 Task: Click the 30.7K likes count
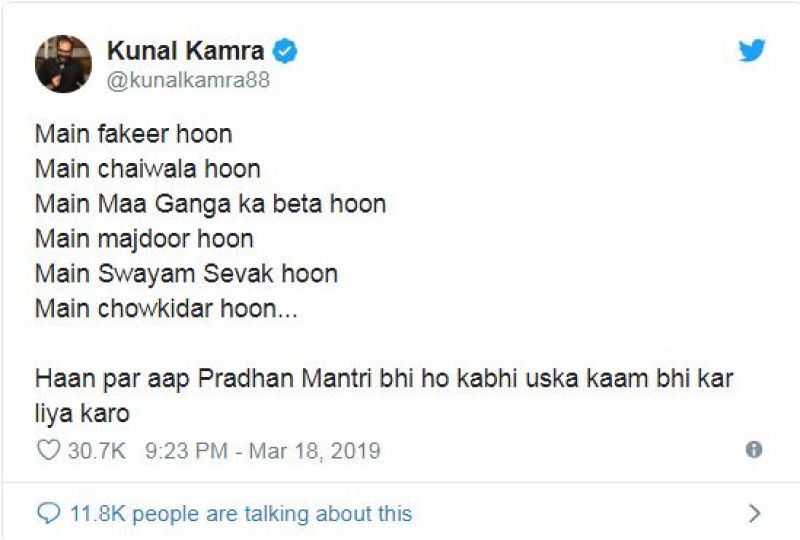tap(96, 451)
